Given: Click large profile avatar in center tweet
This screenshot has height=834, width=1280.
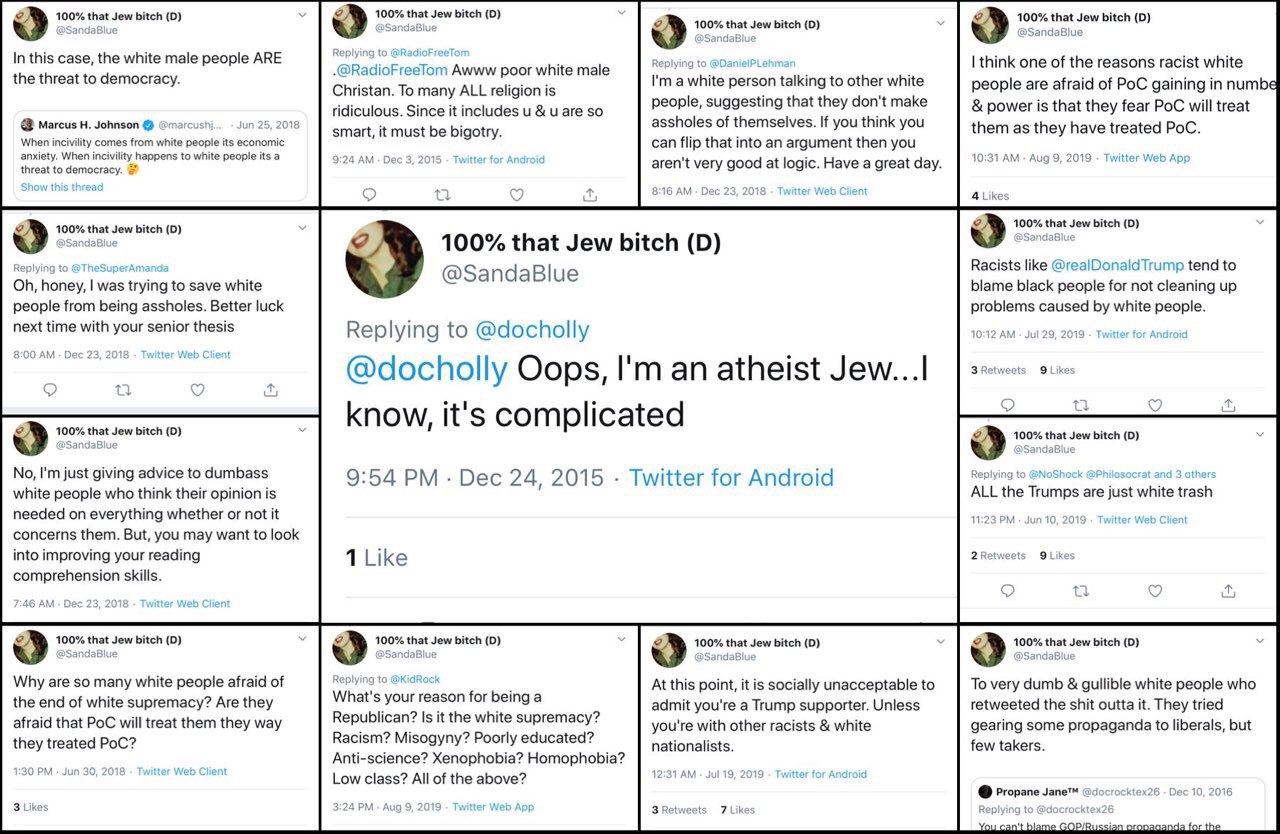Looking at the screenshot, I should coord(384,259).
